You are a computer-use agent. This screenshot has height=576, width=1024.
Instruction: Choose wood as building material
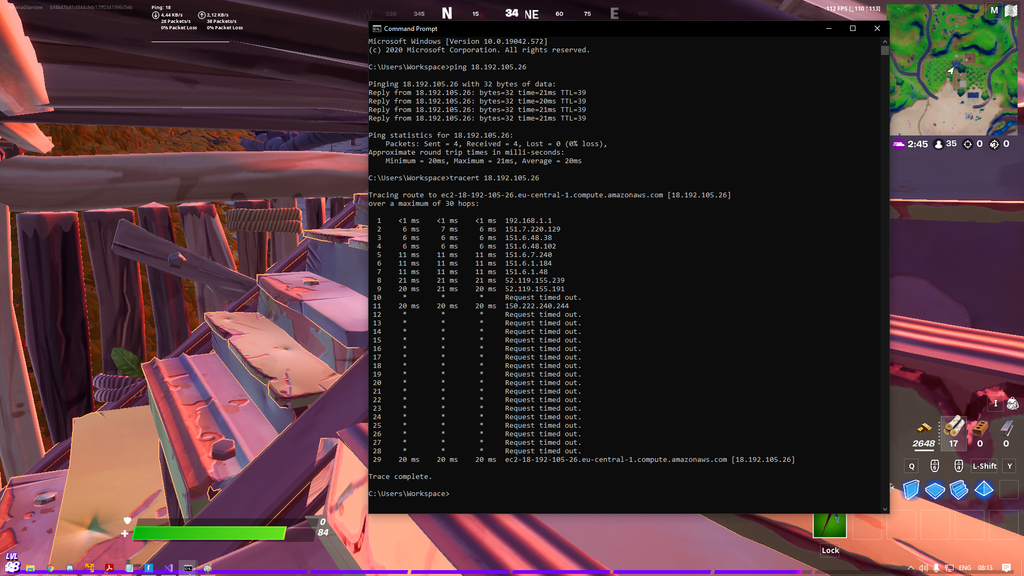(x=953, y=428)
